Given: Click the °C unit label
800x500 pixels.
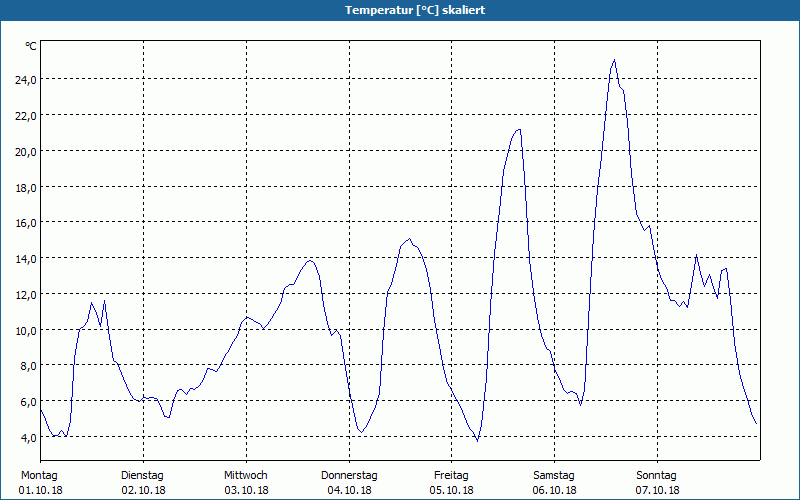Looking at the screenshot, I should (31, 46).
